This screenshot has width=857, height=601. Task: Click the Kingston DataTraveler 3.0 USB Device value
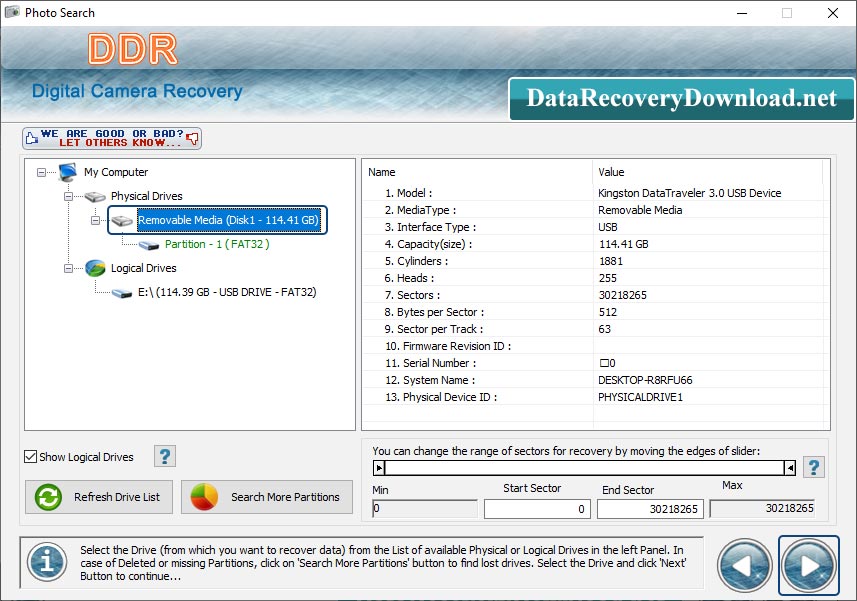coord(689,193)
